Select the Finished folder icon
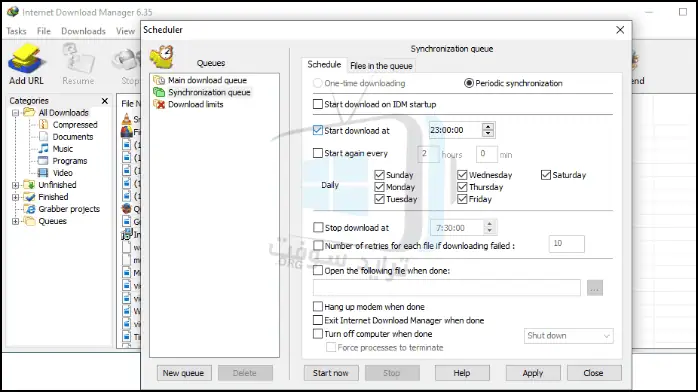The width and height of the screenshot is (698, 392). (x=29, y=197)
